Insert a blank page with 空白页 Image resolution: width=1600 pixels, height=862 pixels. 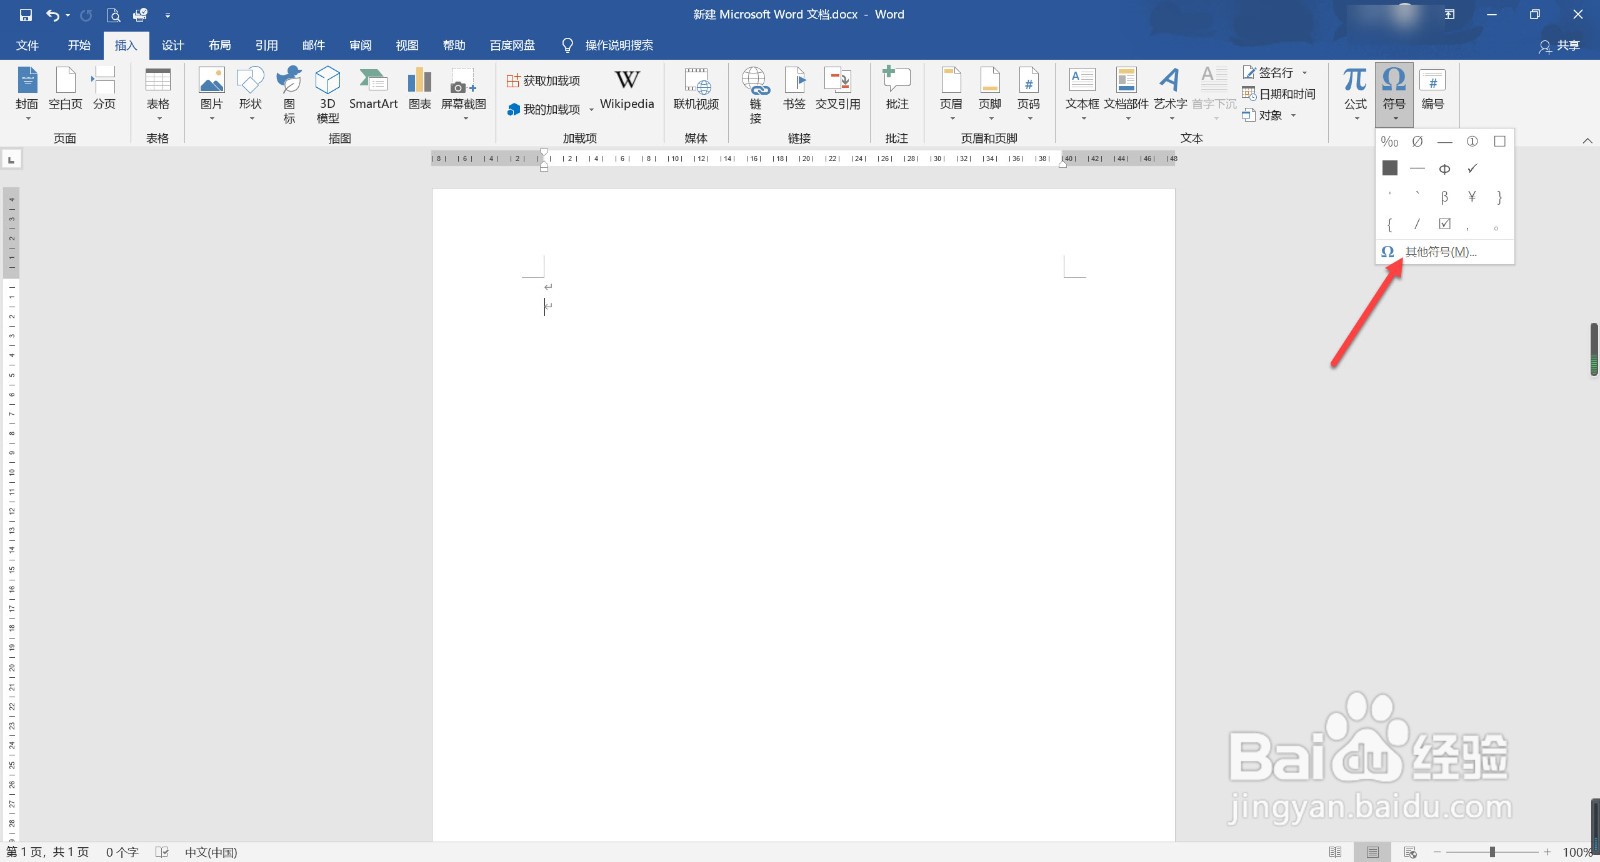[x=65, y=88]
